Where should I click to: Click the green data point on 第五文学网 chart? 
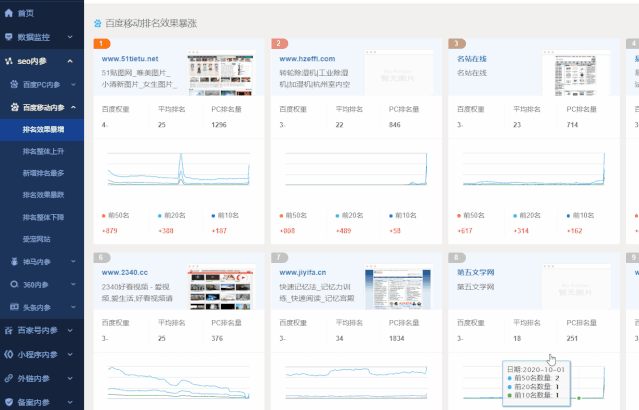(x=579, y=398)
